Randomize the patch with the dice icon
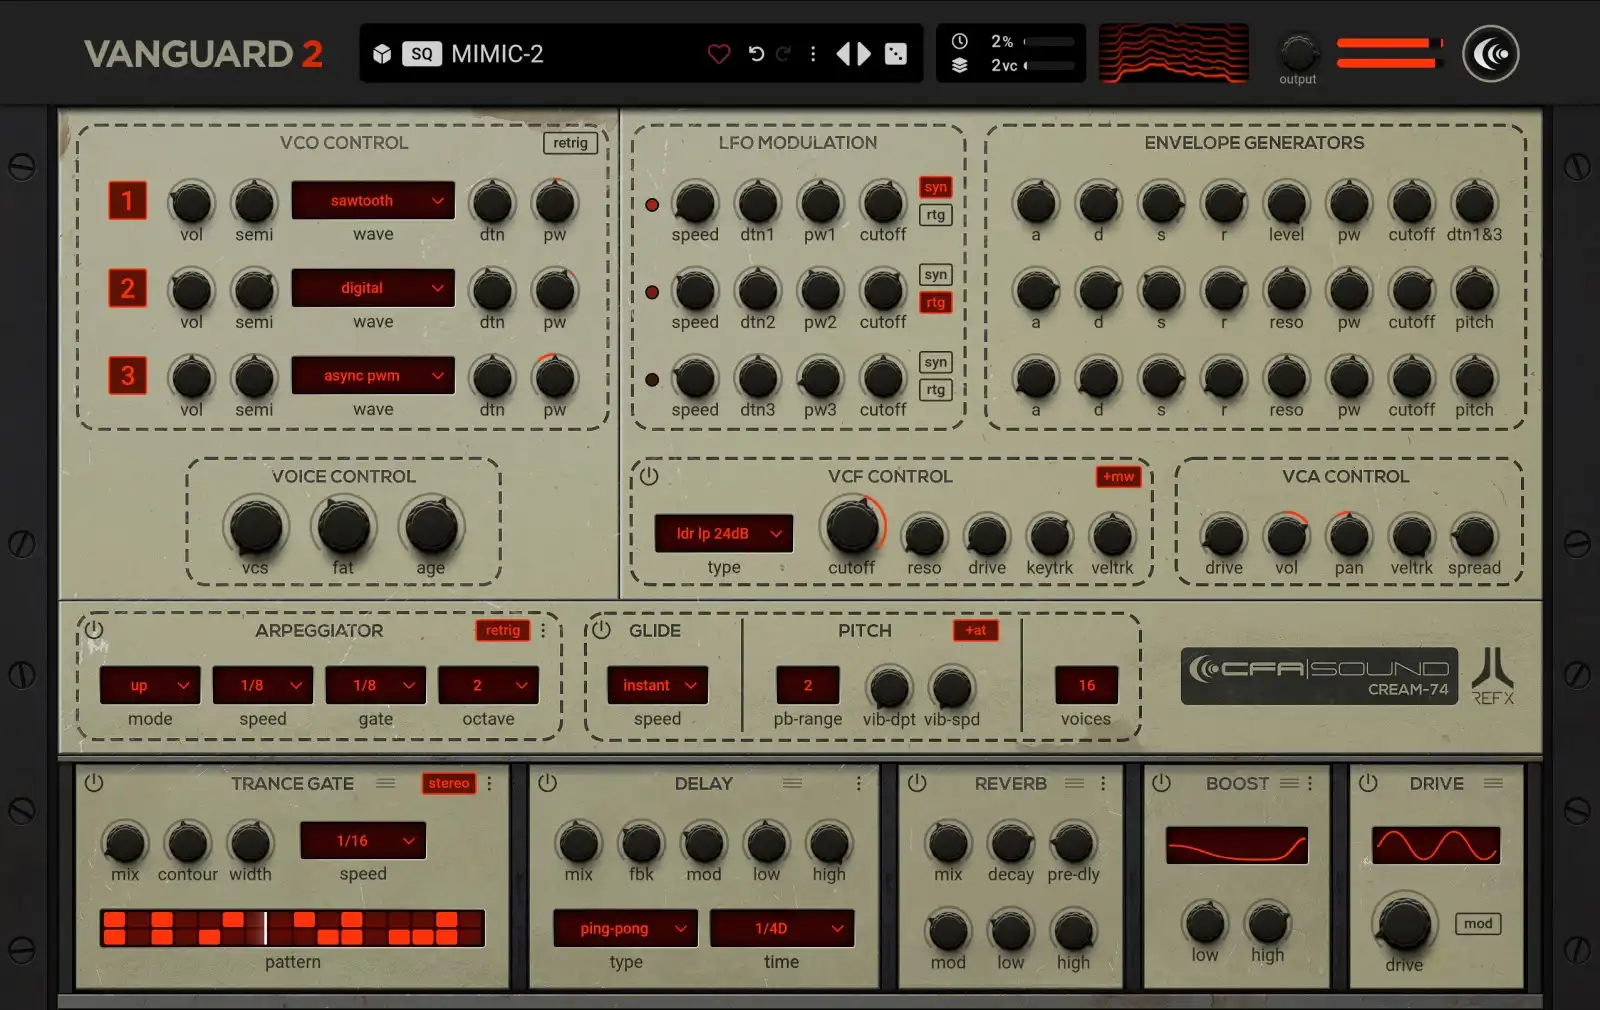Image resolution: width=1600 pixels, height=1010 pixels. click(x=896, y=54)
